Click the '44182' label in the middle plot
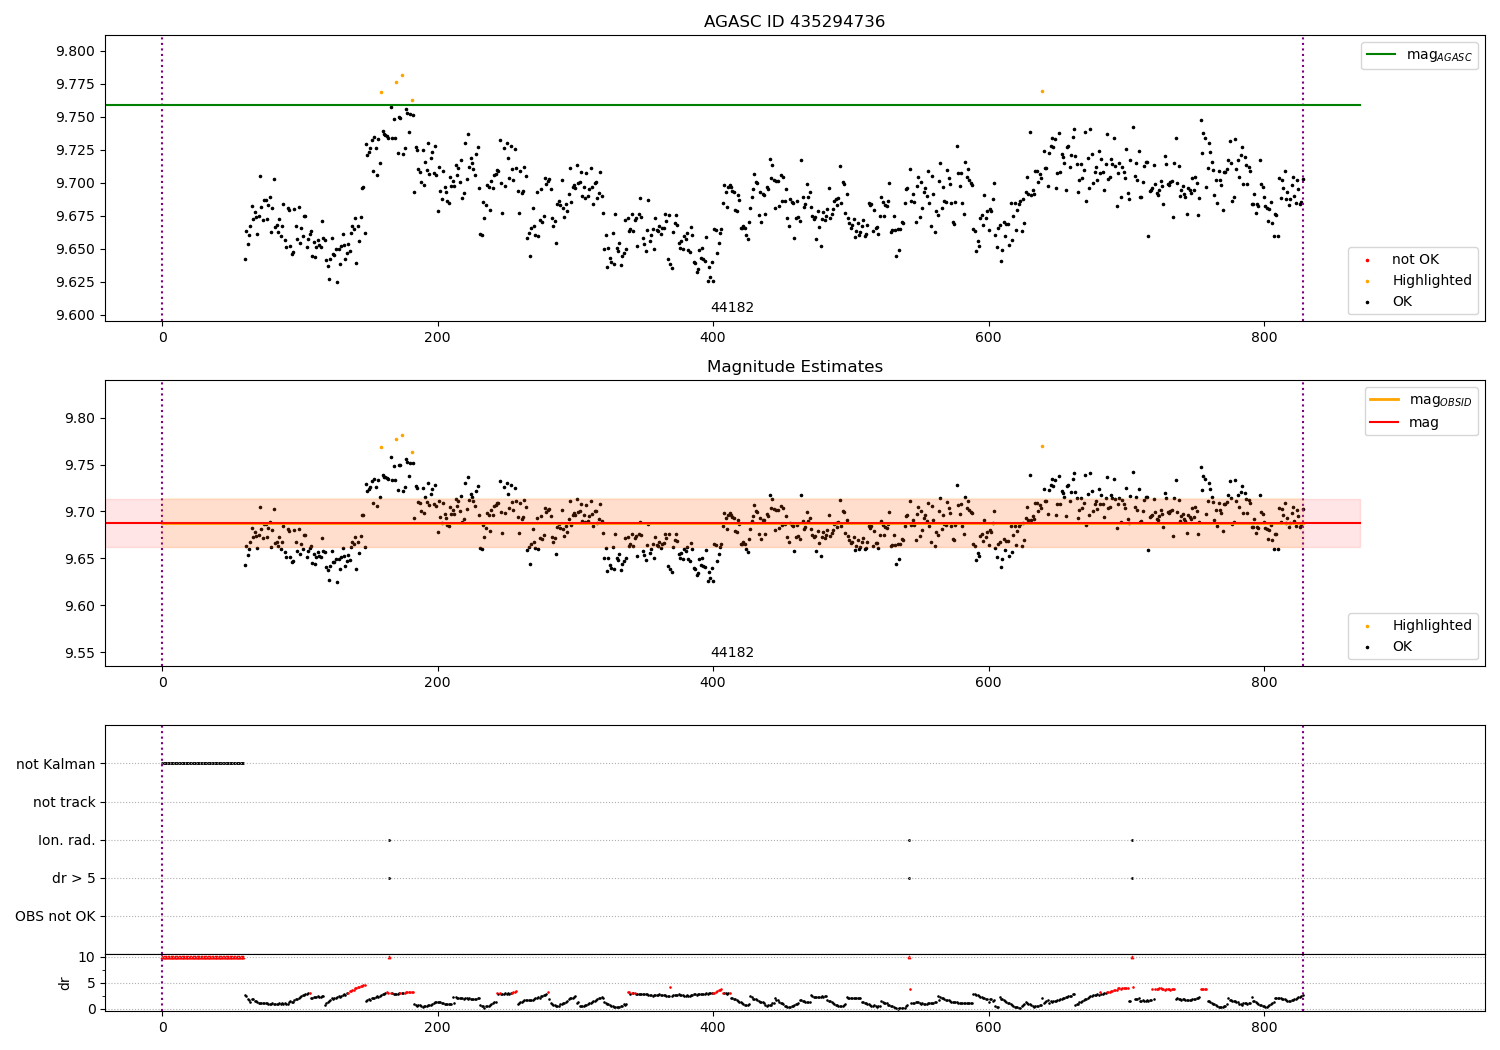The image size is (1500, 1050). coord(732,653)
